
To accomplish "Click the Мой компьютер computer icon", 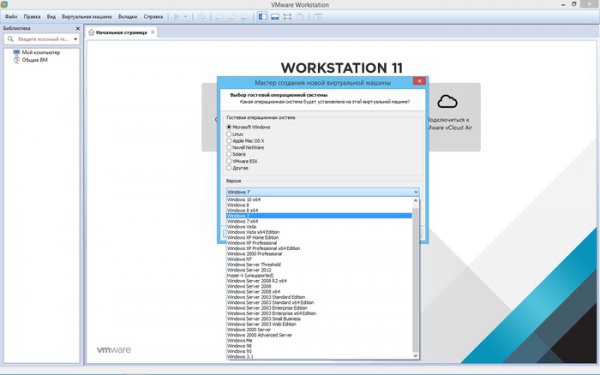I will [x=16, y=52].
